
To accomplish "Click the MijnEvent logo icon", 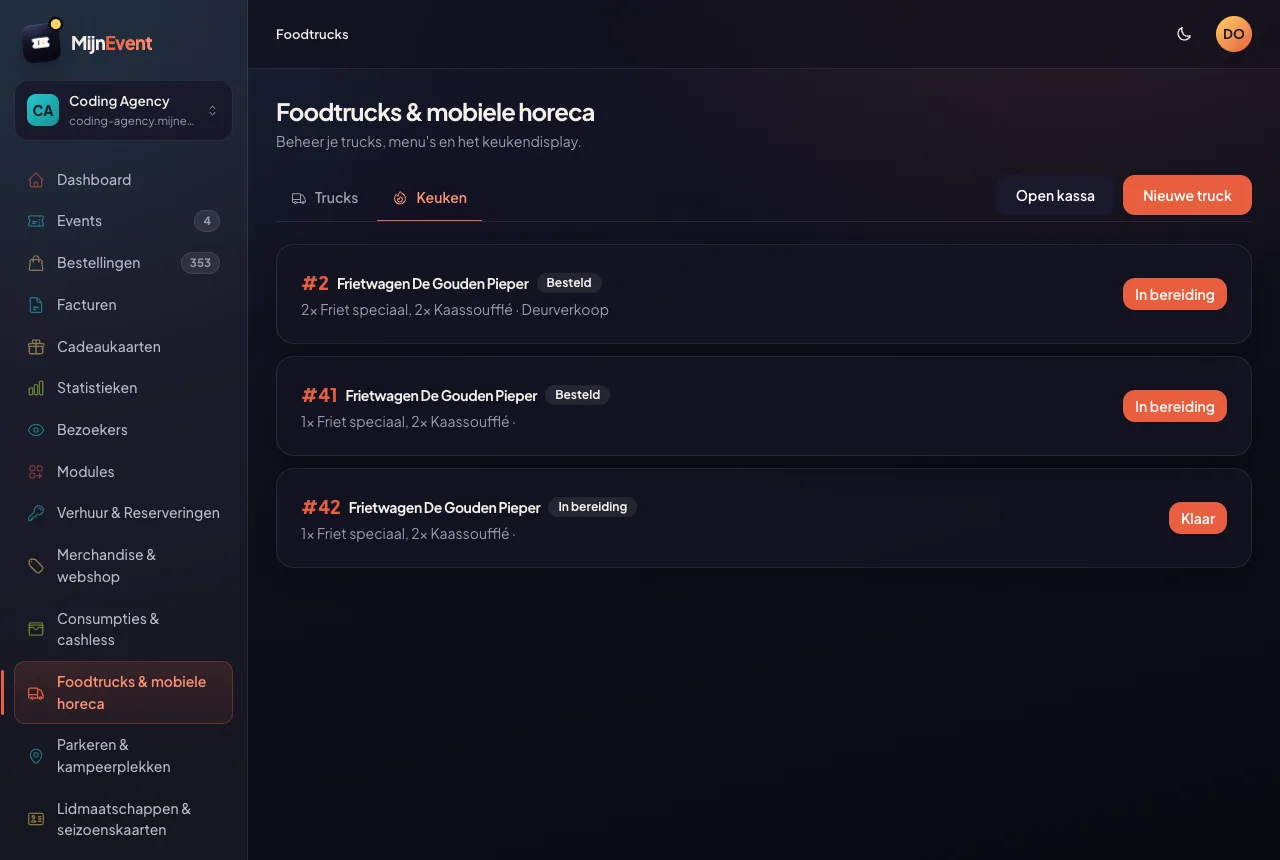I will (x=41, y=42).
